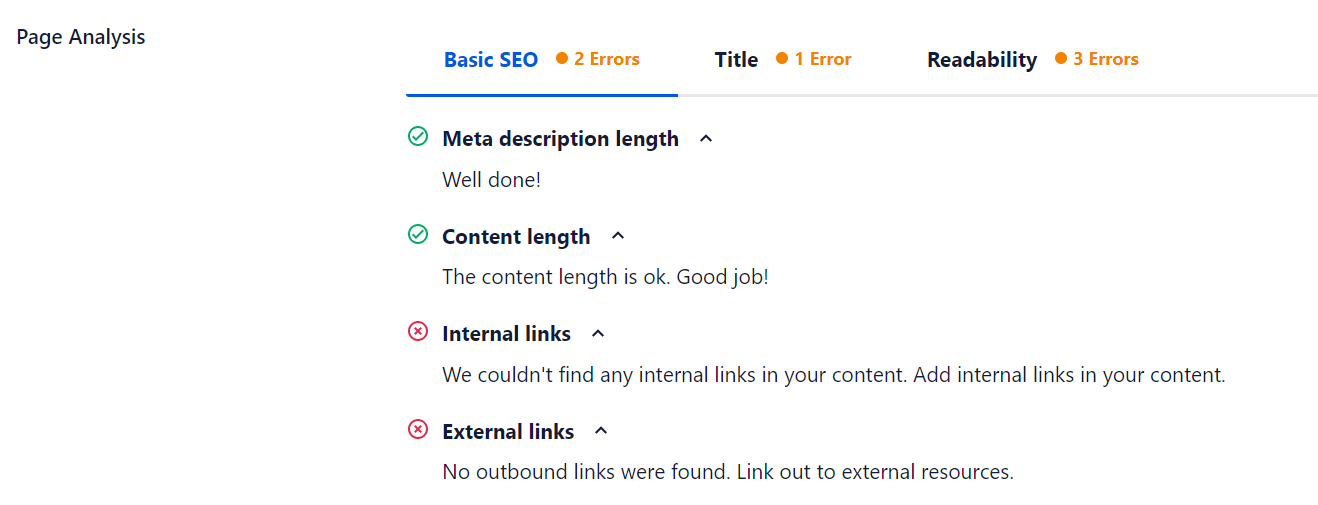Click red error icon beside Internal links
The image size is (1318, 505).
(418, 332)
